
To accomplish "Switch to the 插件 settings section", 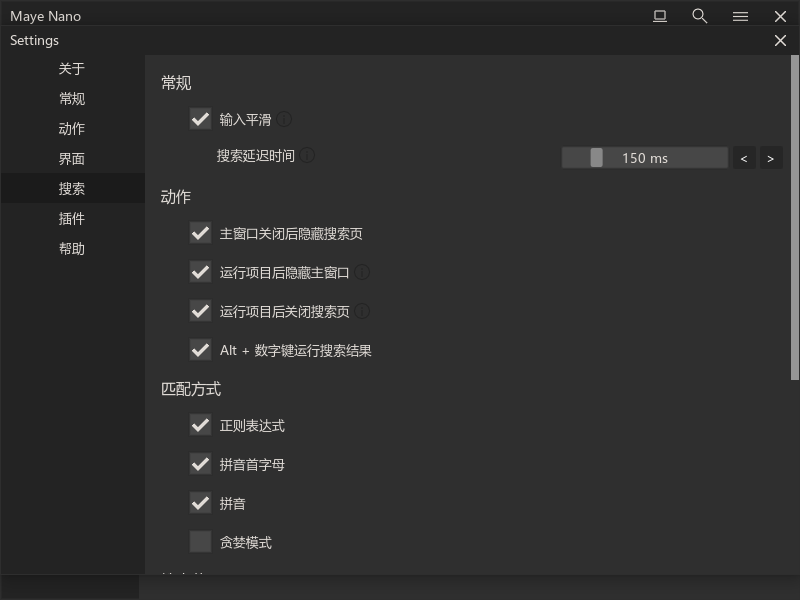I will pos(72,218).
